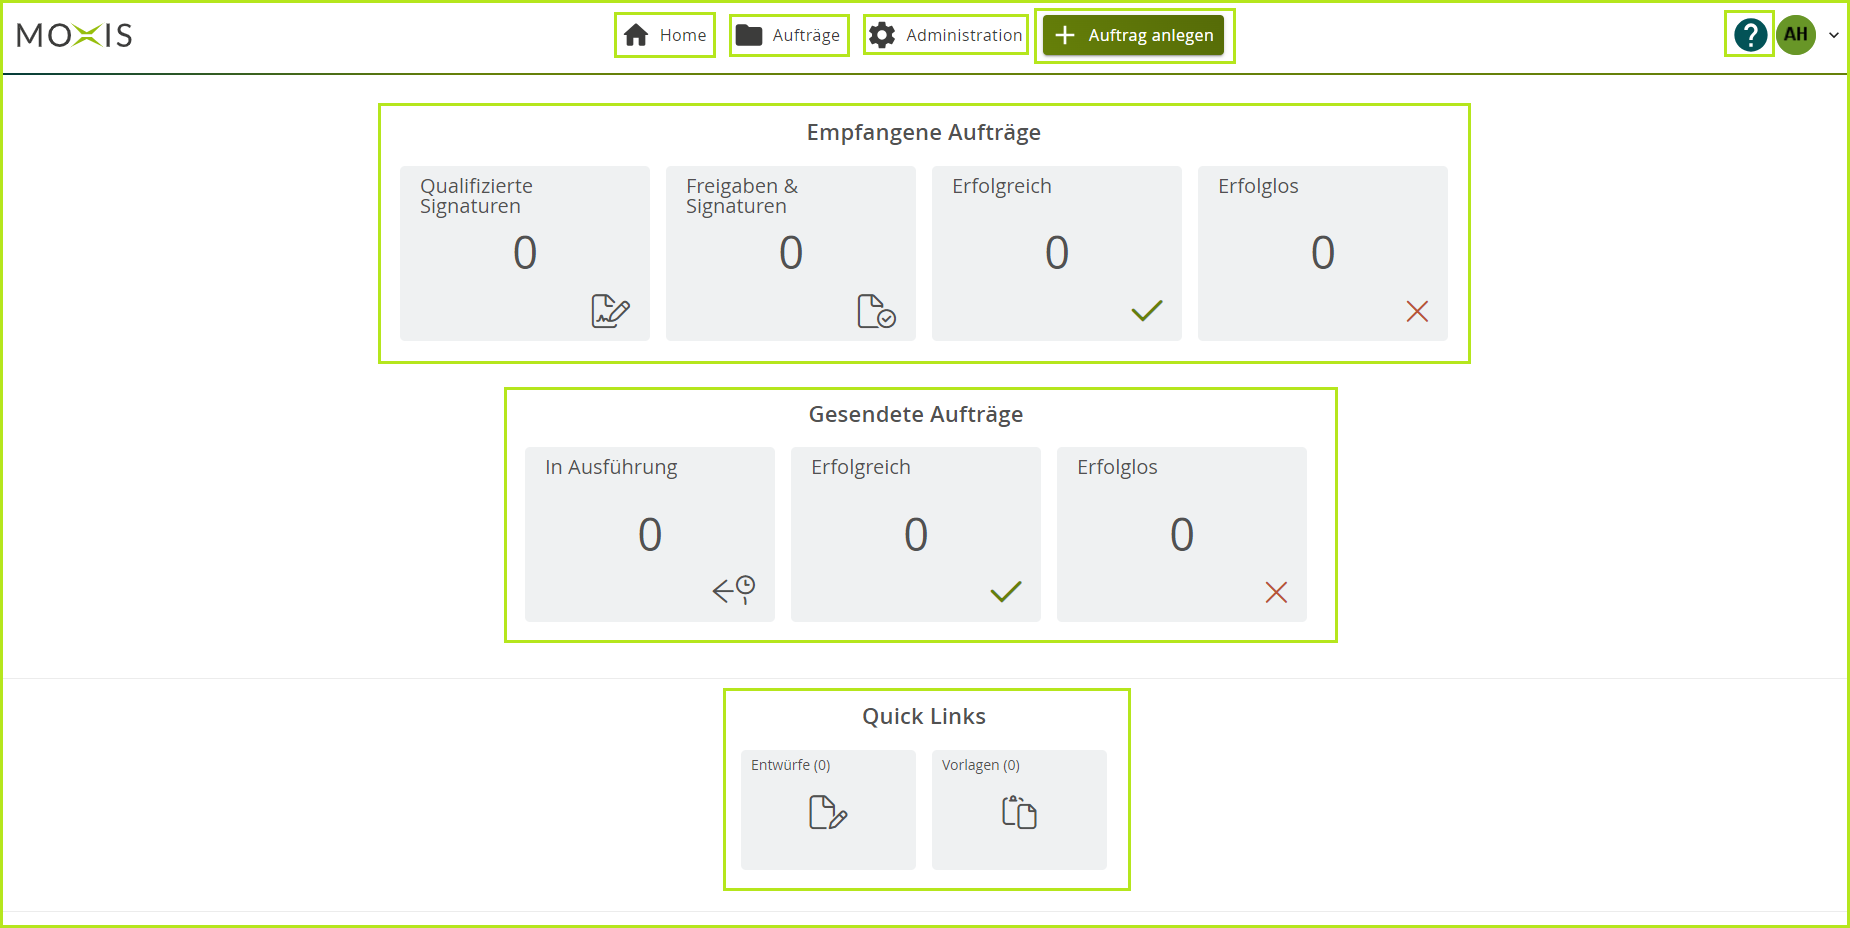1850x928 pixels.
Task: Click the Freigaben & Signaturen document-check icon
Action: pos(876,310)
